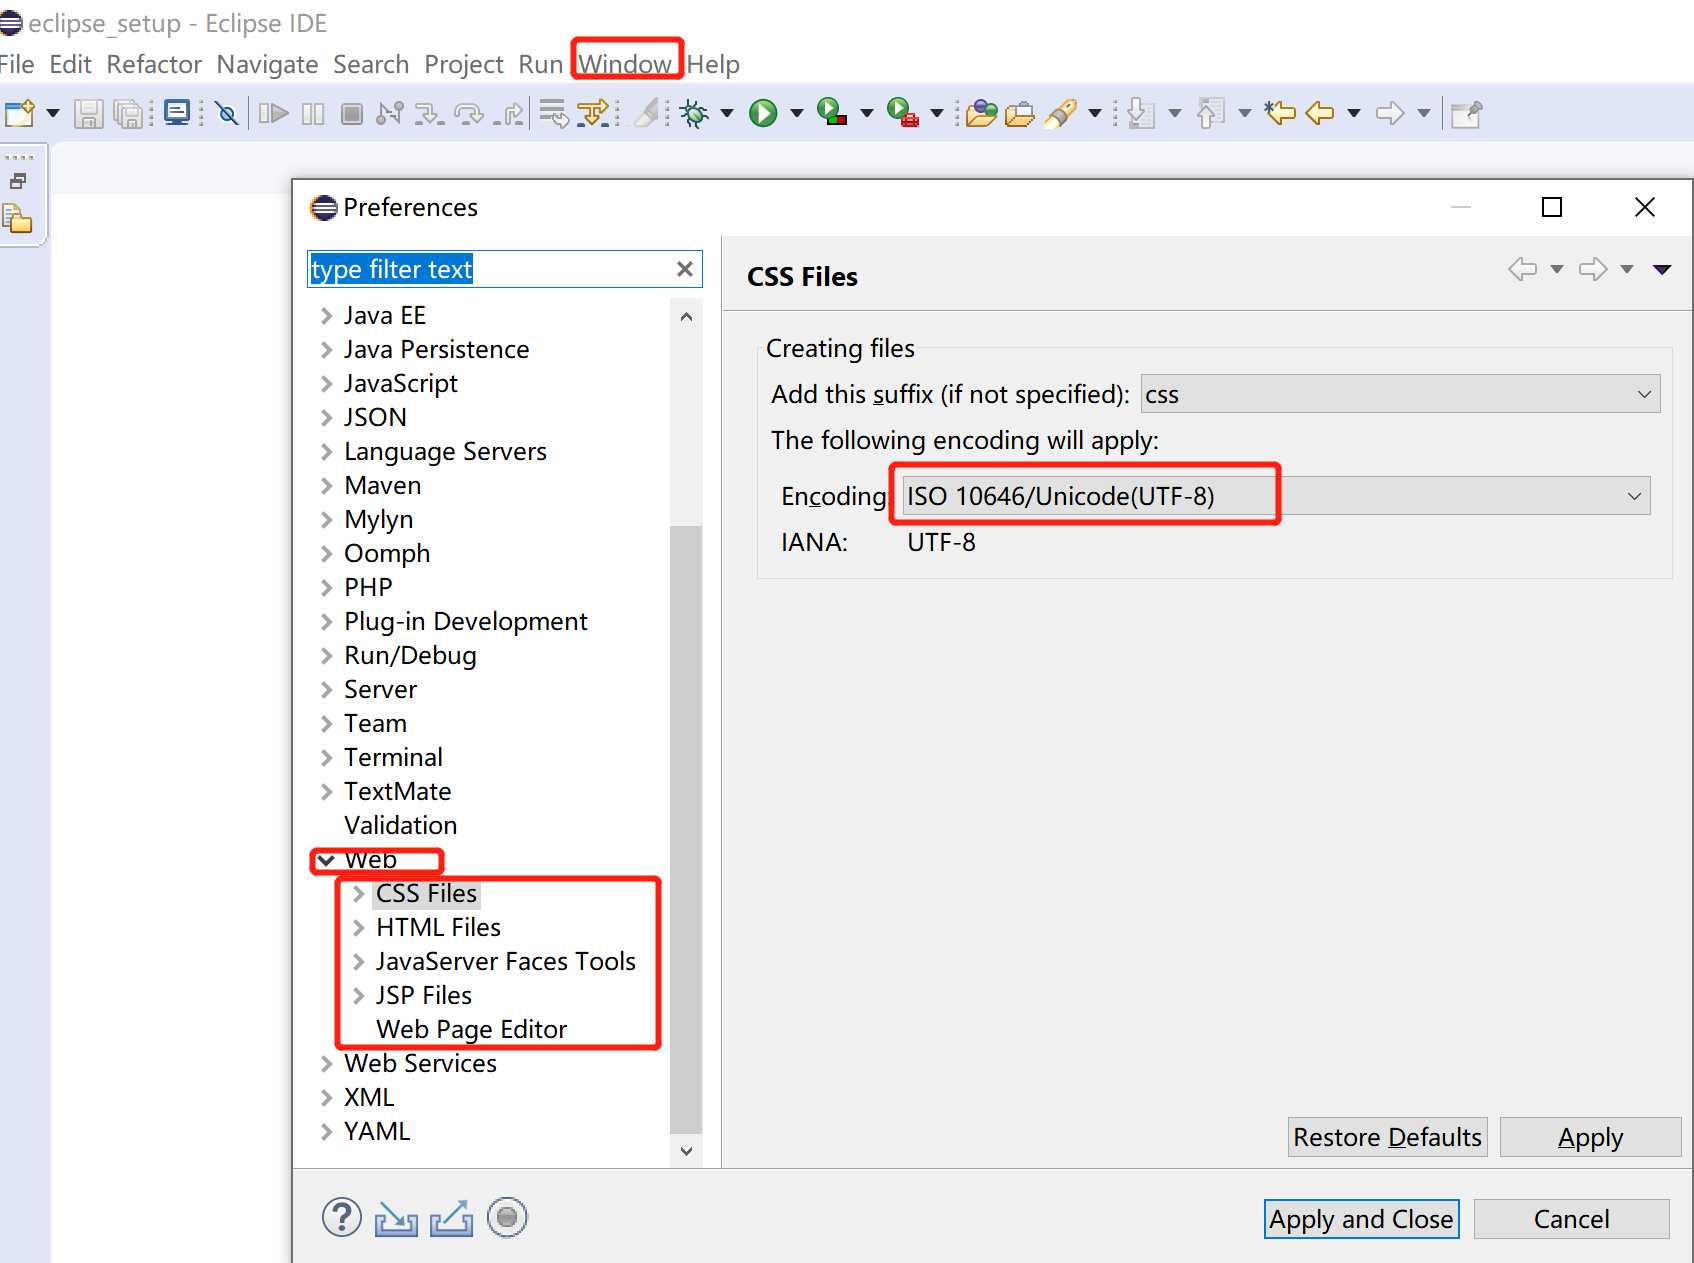Select Validation in the preferences tree
This screenshot has height=1263, width=1694.
[x=400, y=826]
